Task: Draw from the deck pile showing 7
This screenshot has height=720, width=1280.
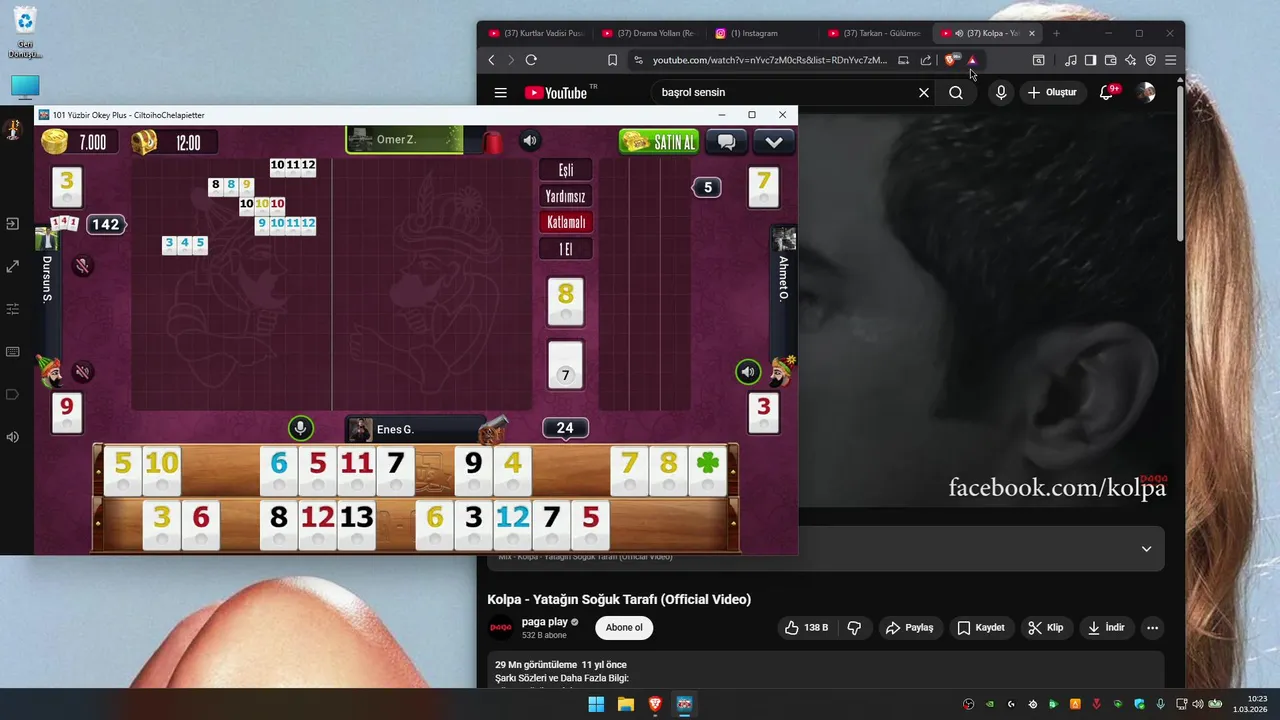Action: click(566, 366)
